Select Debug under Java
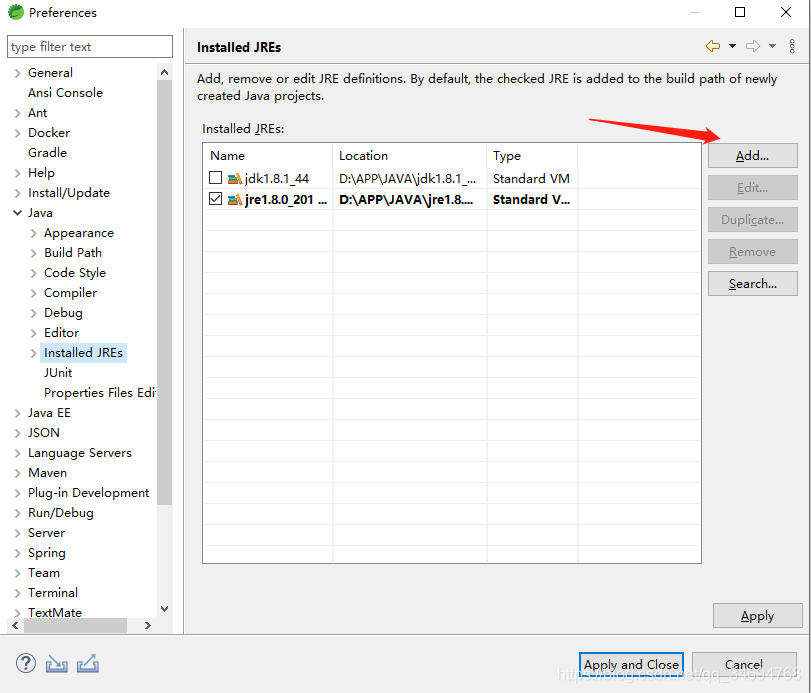The height and width of the screenshot is (693, 811). point(63,313)
